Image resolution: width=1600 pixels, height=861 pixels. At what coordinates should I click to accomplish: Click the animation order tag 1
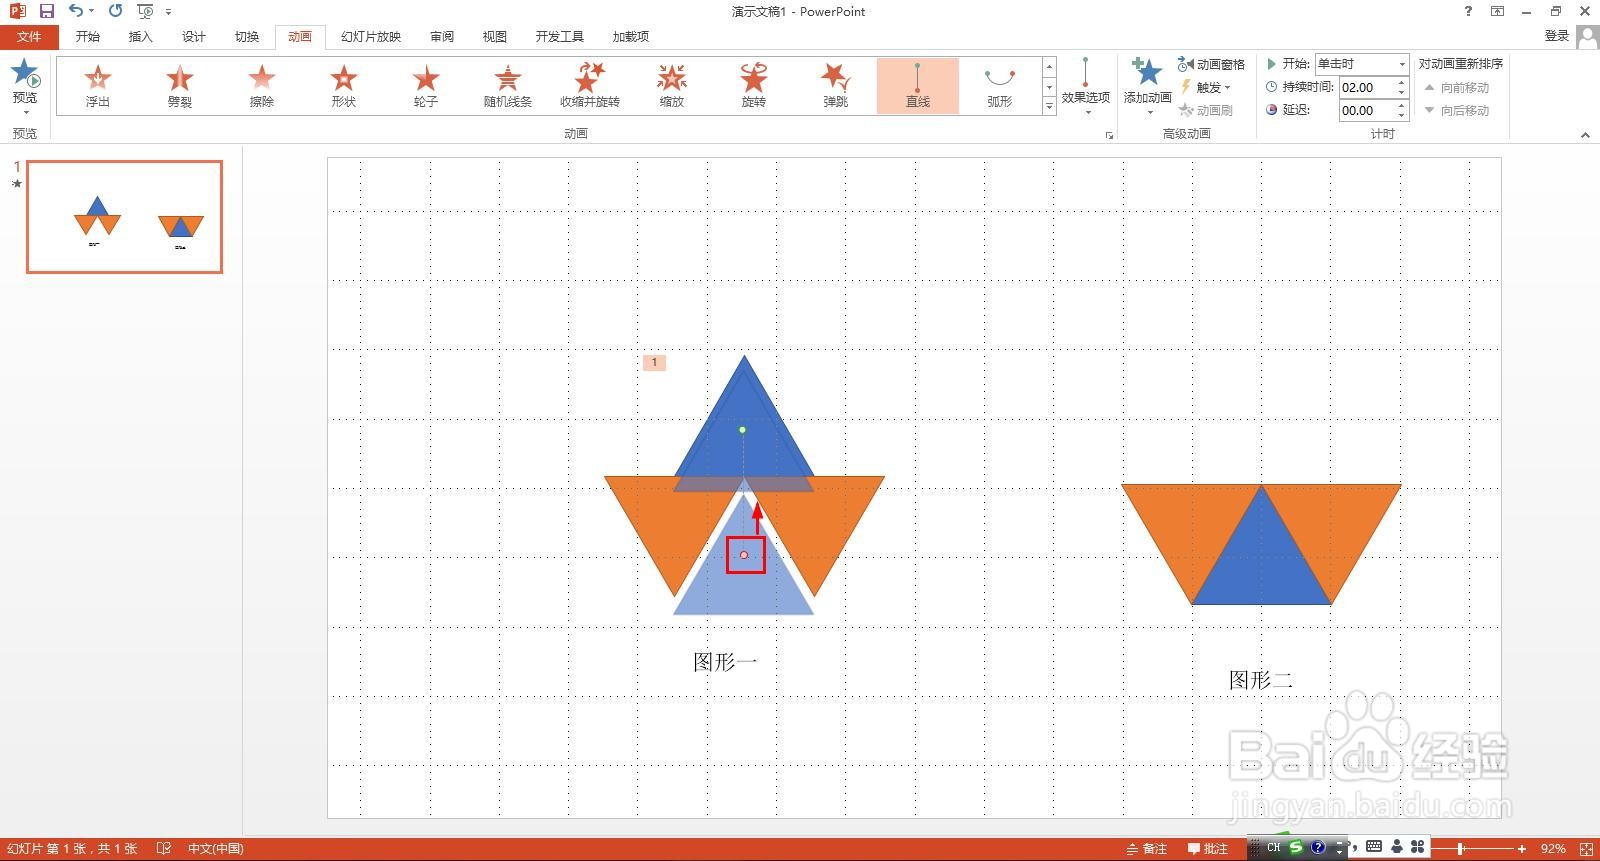[x=654, y=362]
